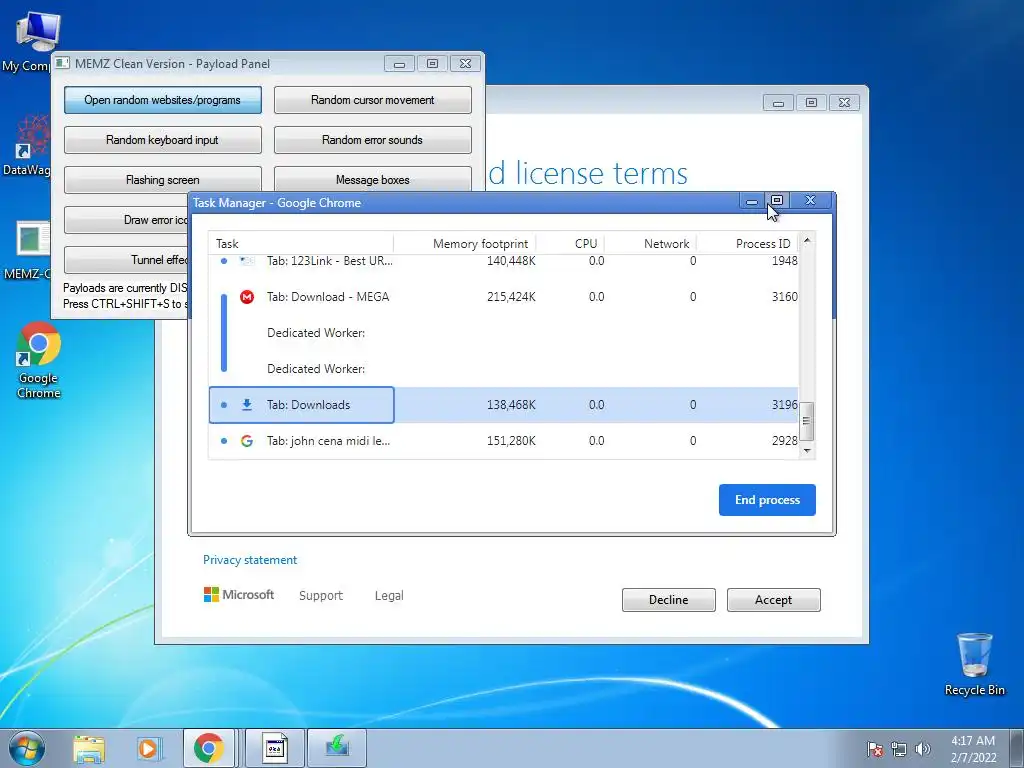Toggle Random error sounds payload
The width and height of the screenshot is (1024, 768).
(x=372, y=140)
